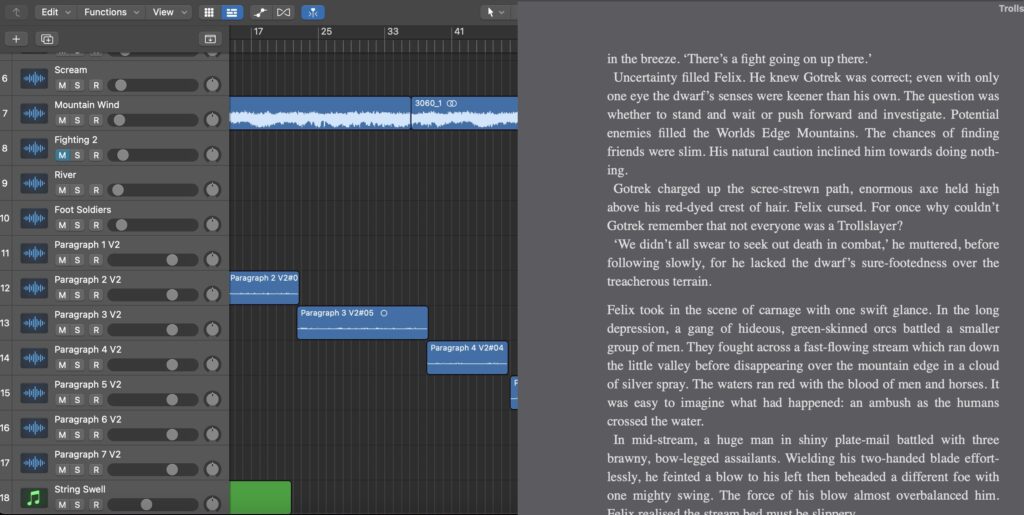This screenshot has height=515, width=1024.
Task: Select the "River" track name
Action: coord(65,174)
